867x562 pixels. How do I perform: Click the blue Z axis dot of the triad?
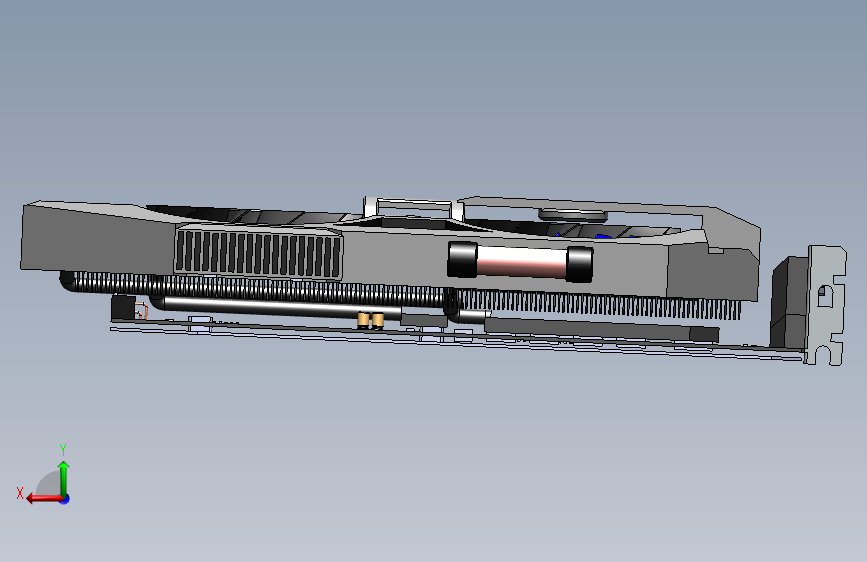[x=65, y=499]
